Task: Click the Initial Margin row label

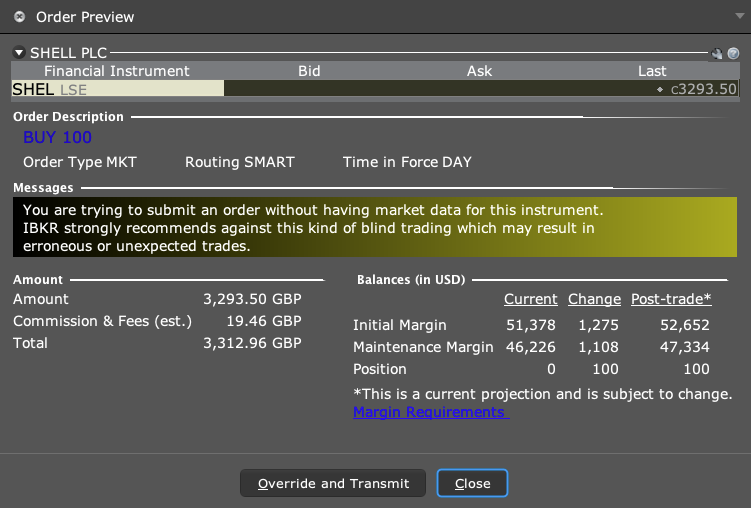Action: tap(400, 325)
